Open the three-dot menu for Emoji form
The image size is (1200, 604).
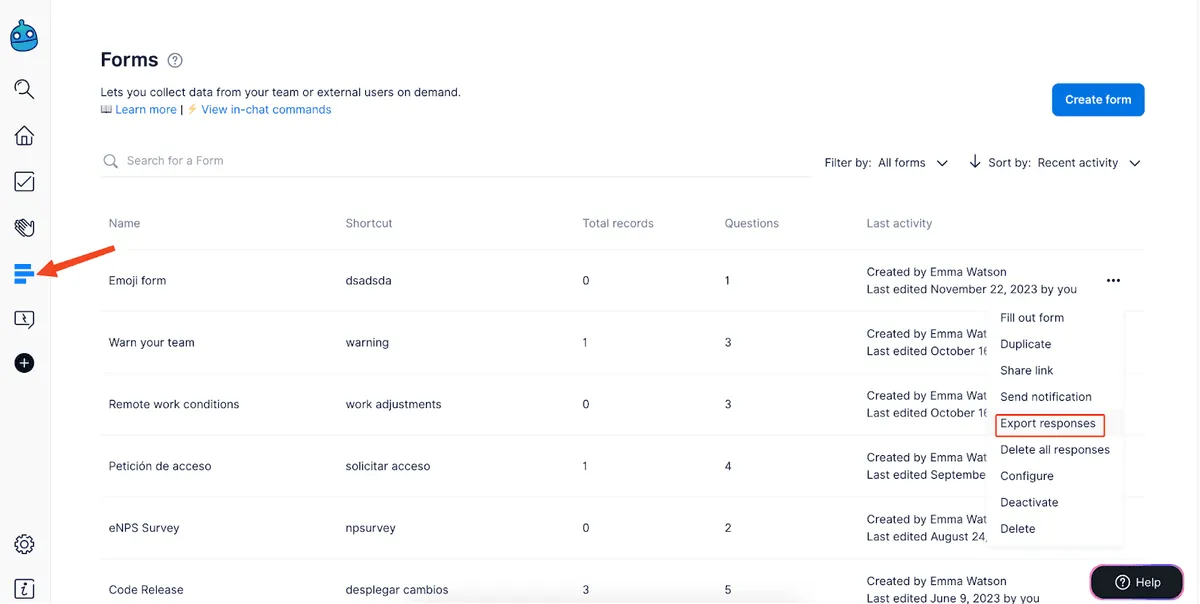pos(1113,281)
